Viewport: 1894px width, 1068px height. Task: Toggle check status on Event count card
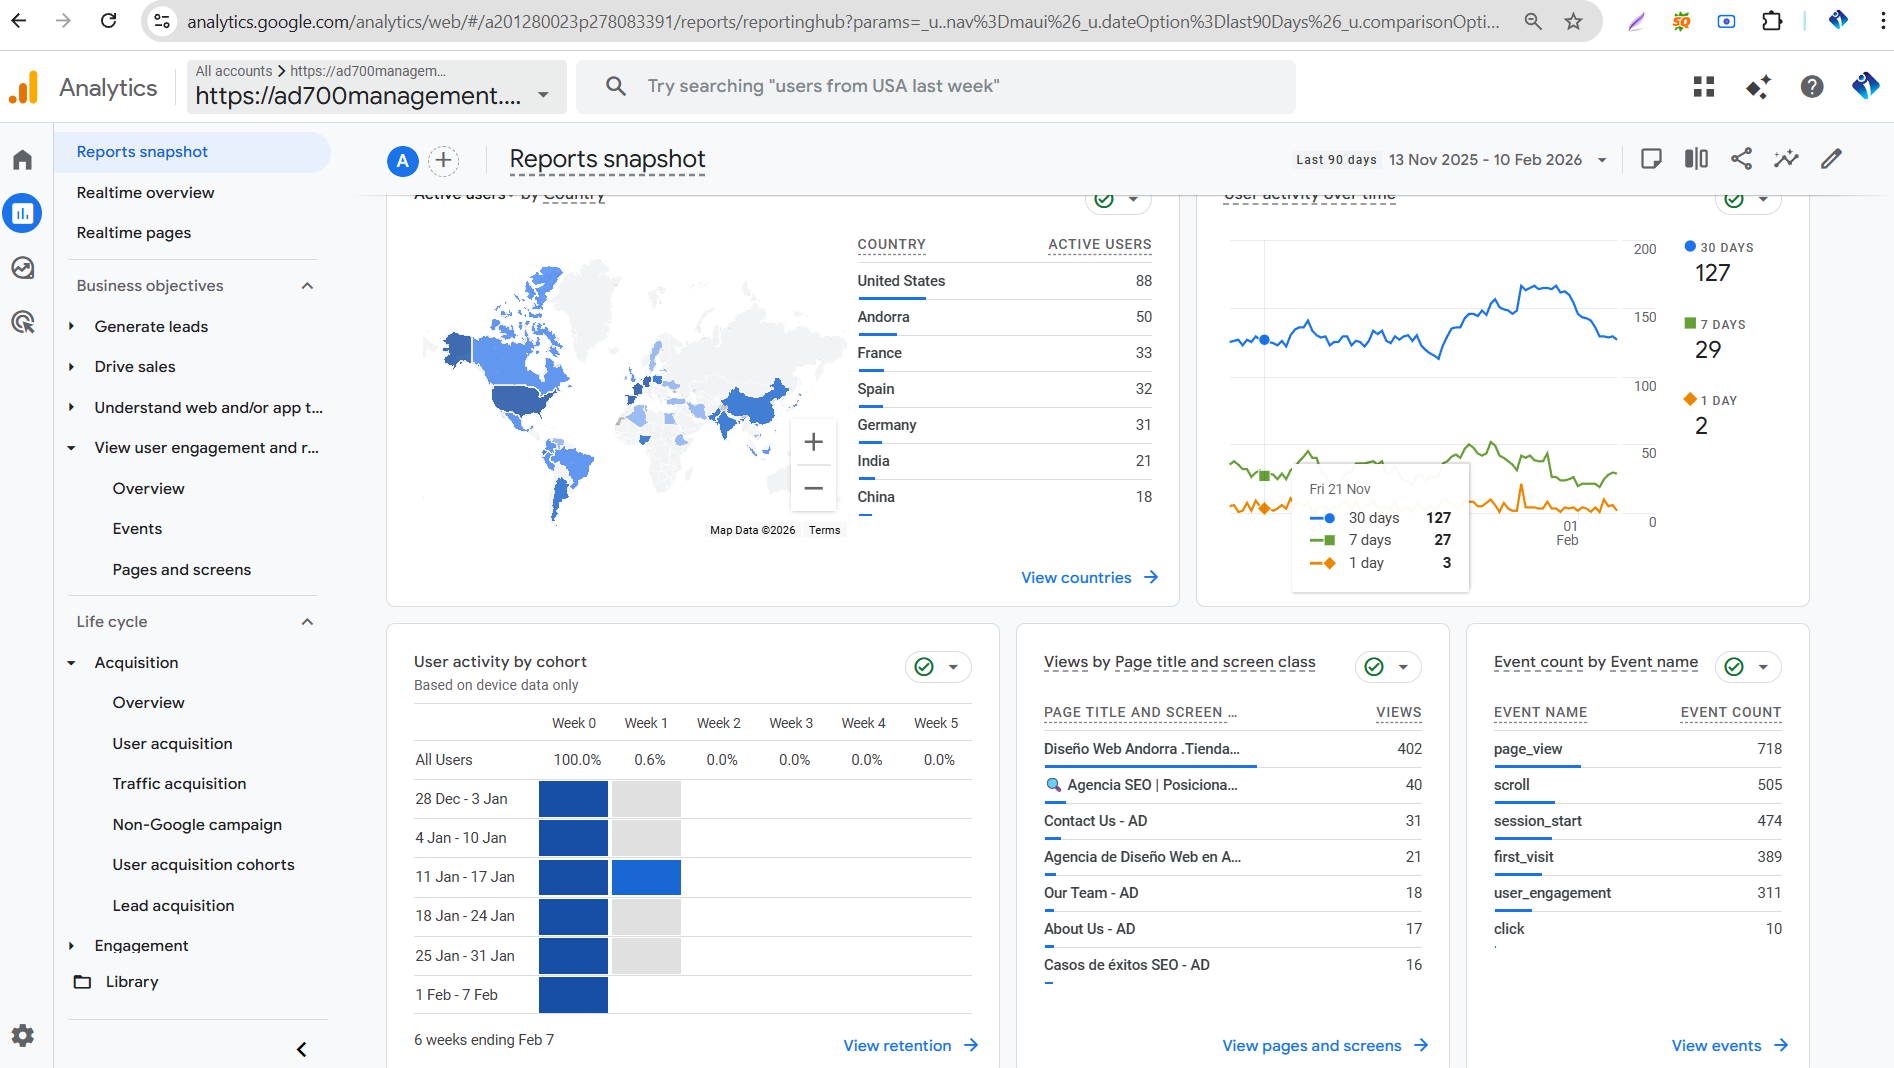1734,667
